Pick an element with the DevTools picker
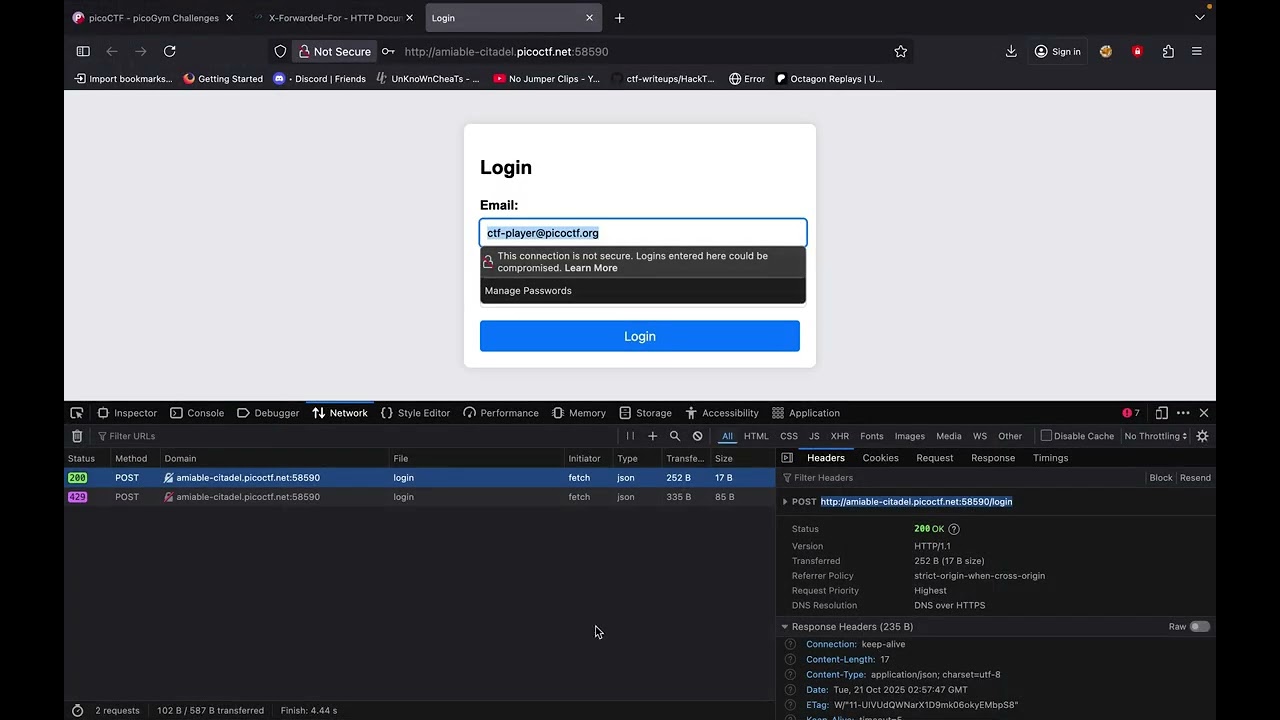The height and width of the screenshot is (720, 1280). pos(77,413)
